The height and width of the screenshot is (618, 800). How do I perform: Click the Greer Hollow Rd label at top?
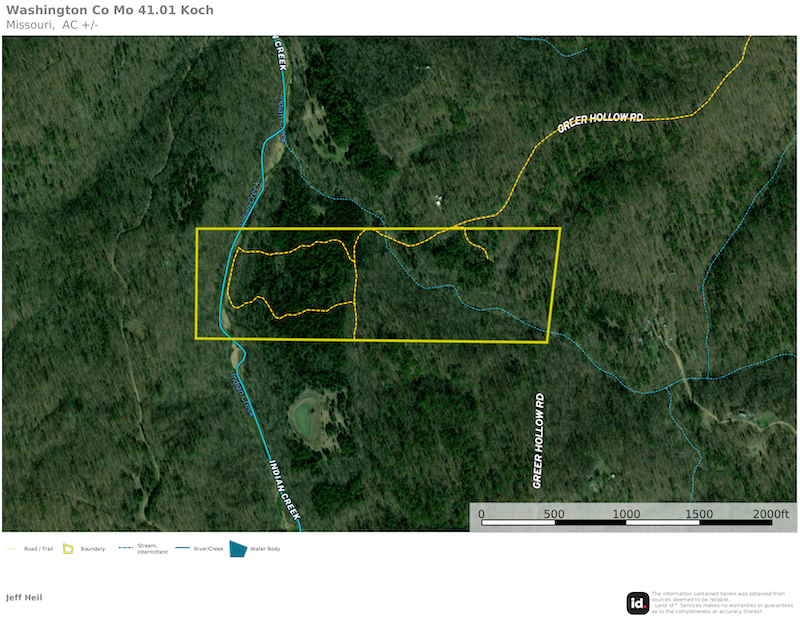point(599,121)
